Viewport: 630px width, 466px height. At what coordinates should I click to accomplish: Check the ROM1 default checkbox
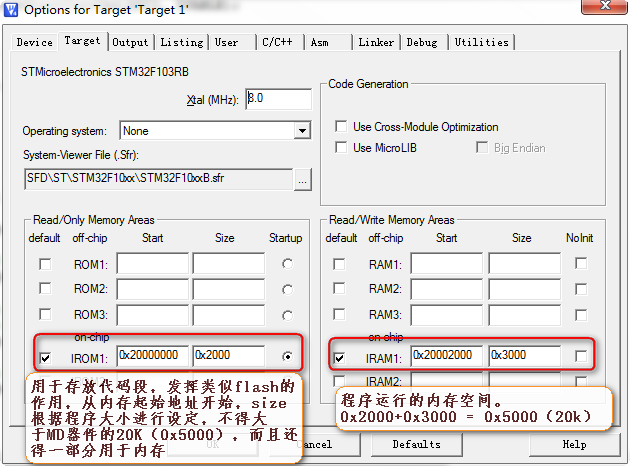click(x=45, y=264)
